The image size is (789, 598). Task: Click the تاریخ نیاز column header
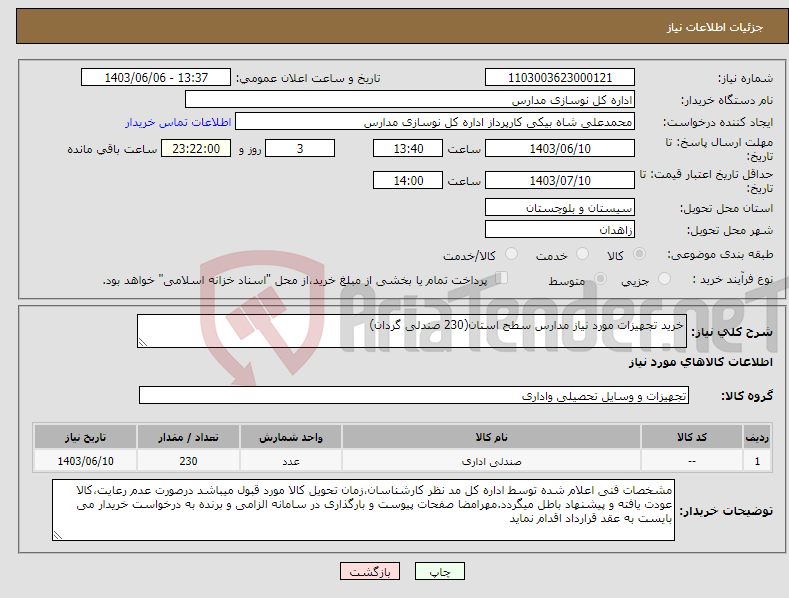85,437
